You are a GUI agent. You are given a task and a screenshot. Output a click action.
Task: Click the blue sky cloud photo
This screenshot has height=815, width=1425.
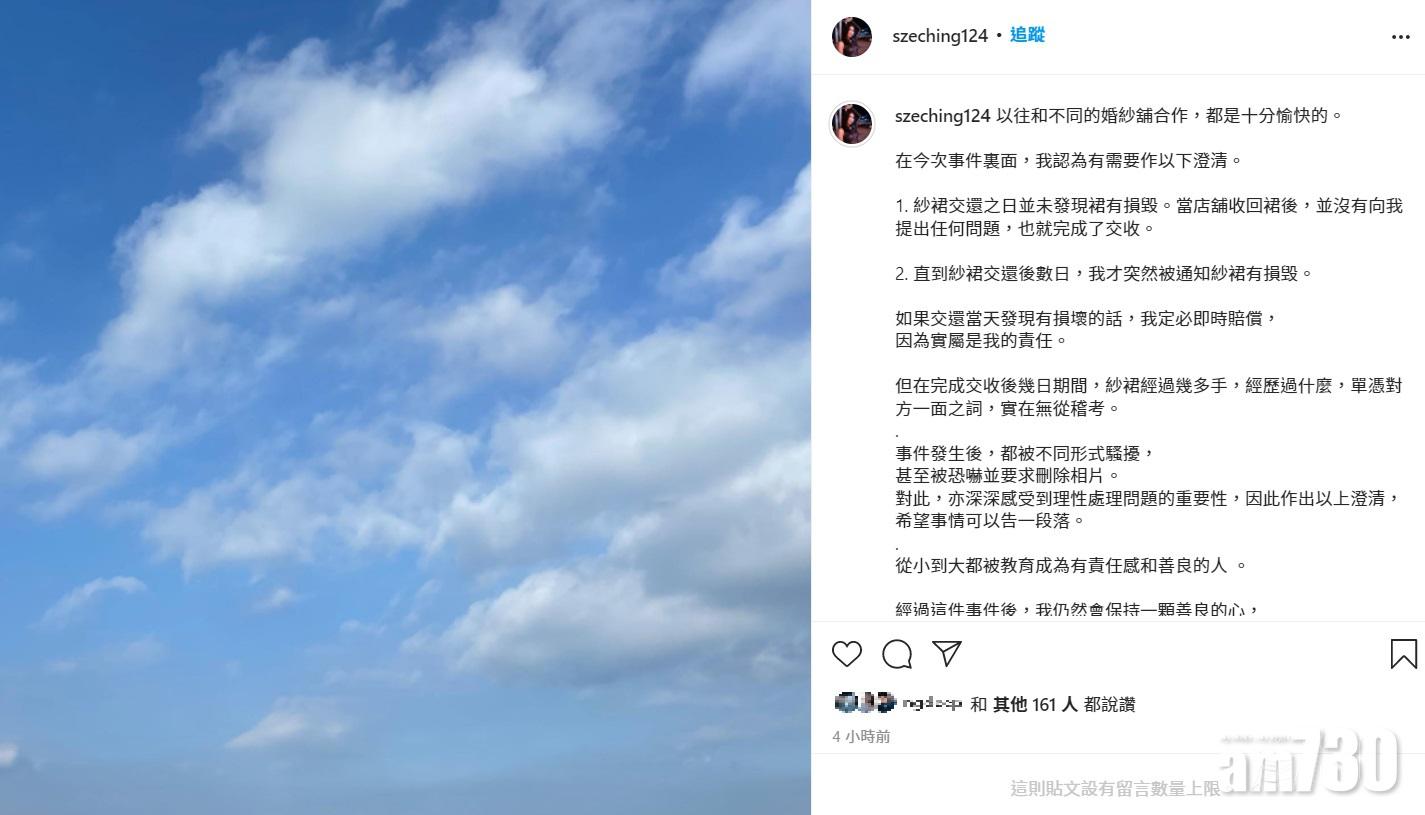coord(405,407)
